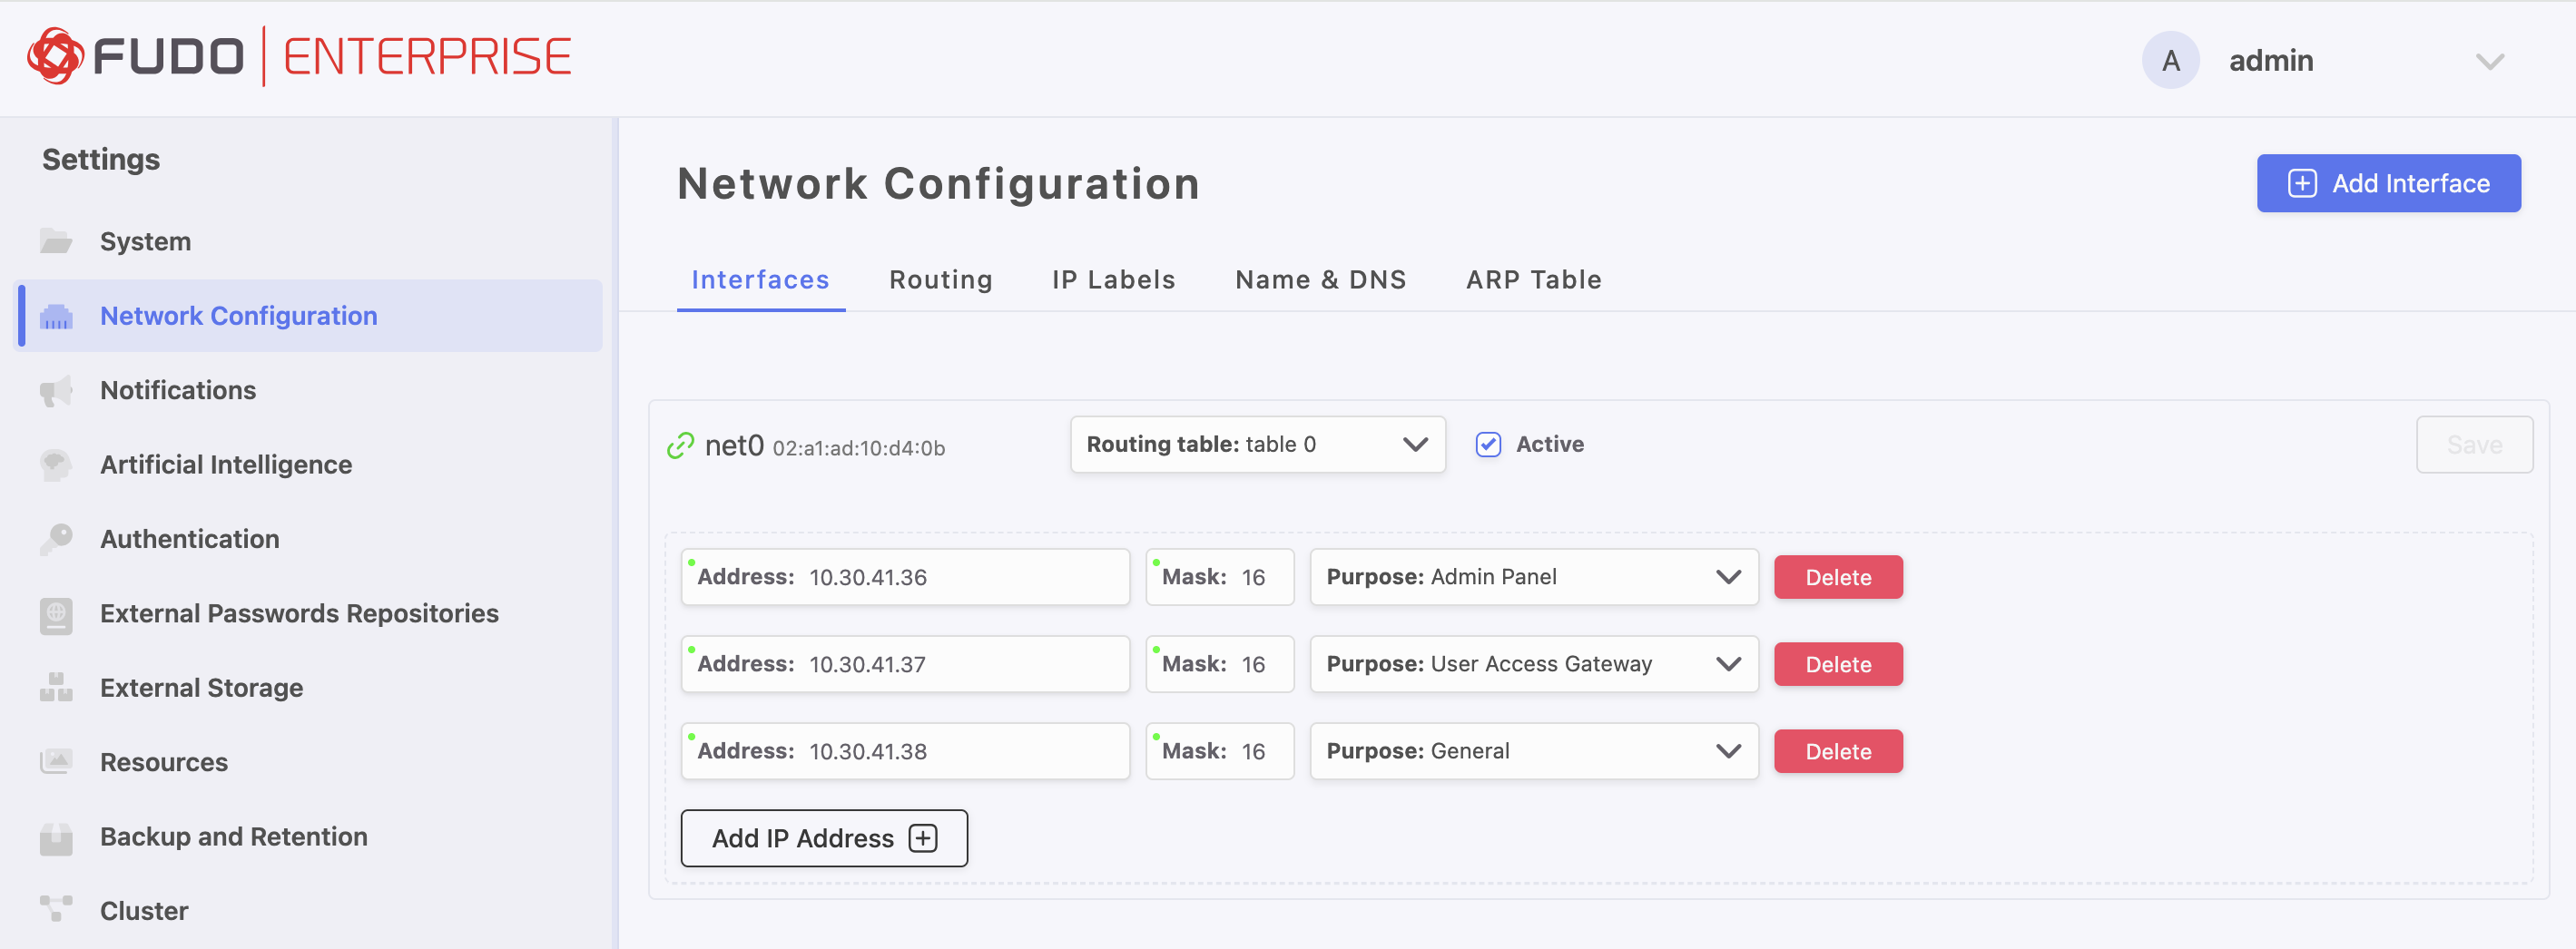
Task: Click the Cluster nodes icon
Action: 56,910
